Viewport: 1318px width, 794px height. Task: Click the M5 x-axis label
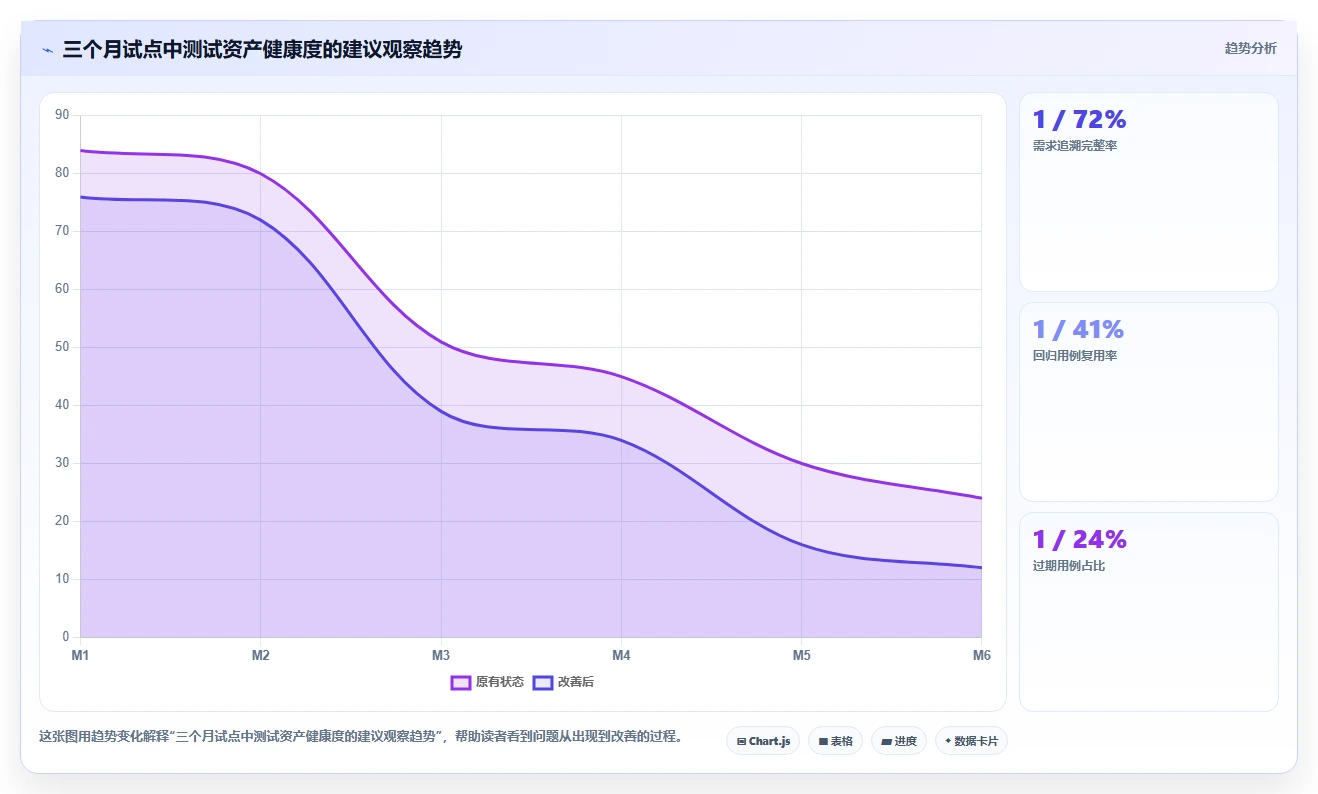pos(801,656)
